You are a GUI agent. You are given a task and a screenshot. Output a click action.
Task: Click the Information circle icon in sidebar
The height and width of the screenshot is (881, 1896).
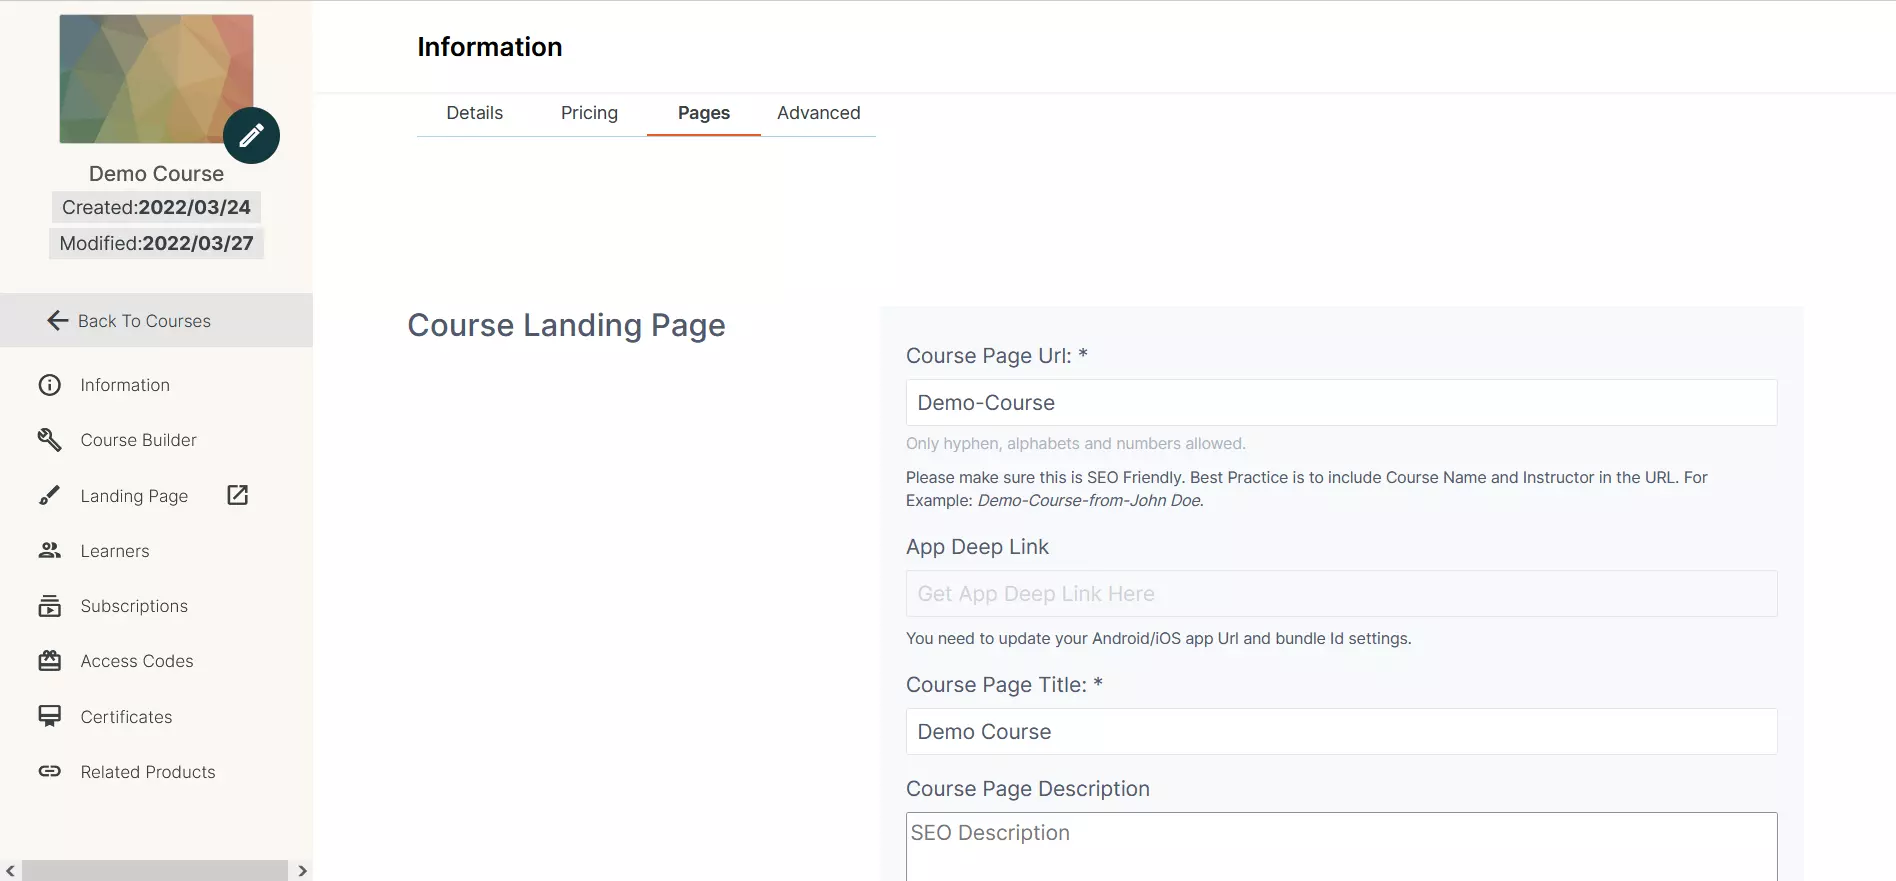tap(50, 385)
